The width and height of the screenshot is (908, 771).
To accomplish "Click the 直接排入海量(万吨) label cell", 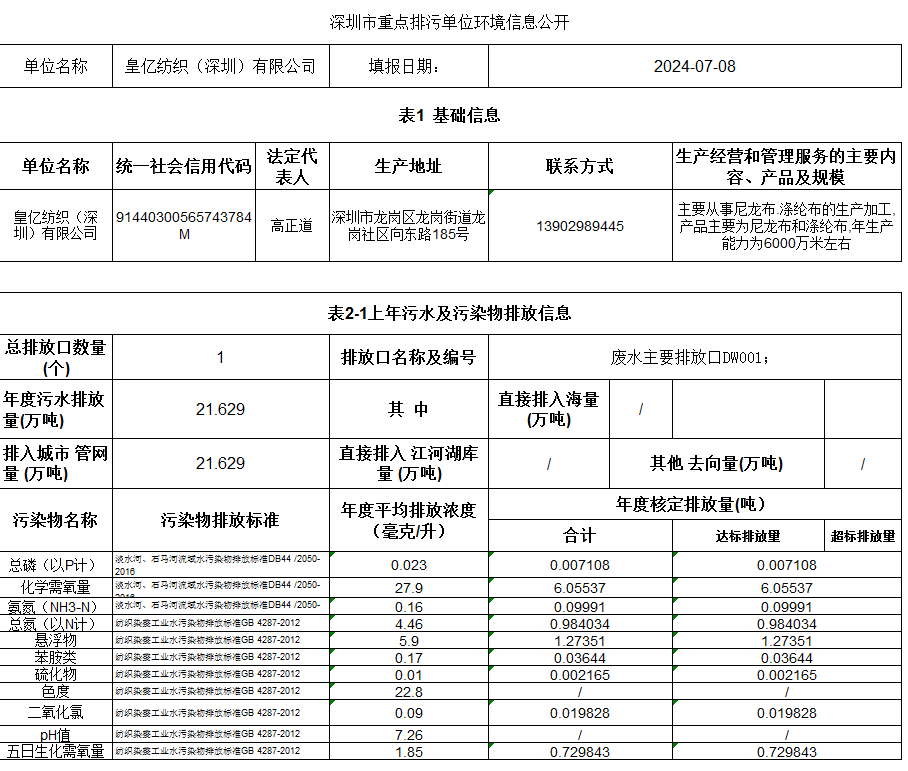I will click(549, 409).
